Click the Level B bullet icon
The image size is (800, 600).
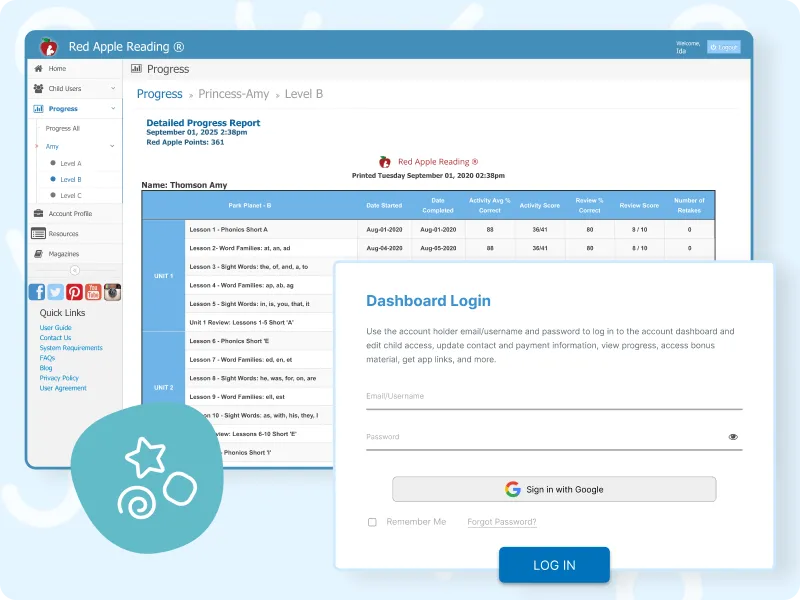tap(53, 179)
